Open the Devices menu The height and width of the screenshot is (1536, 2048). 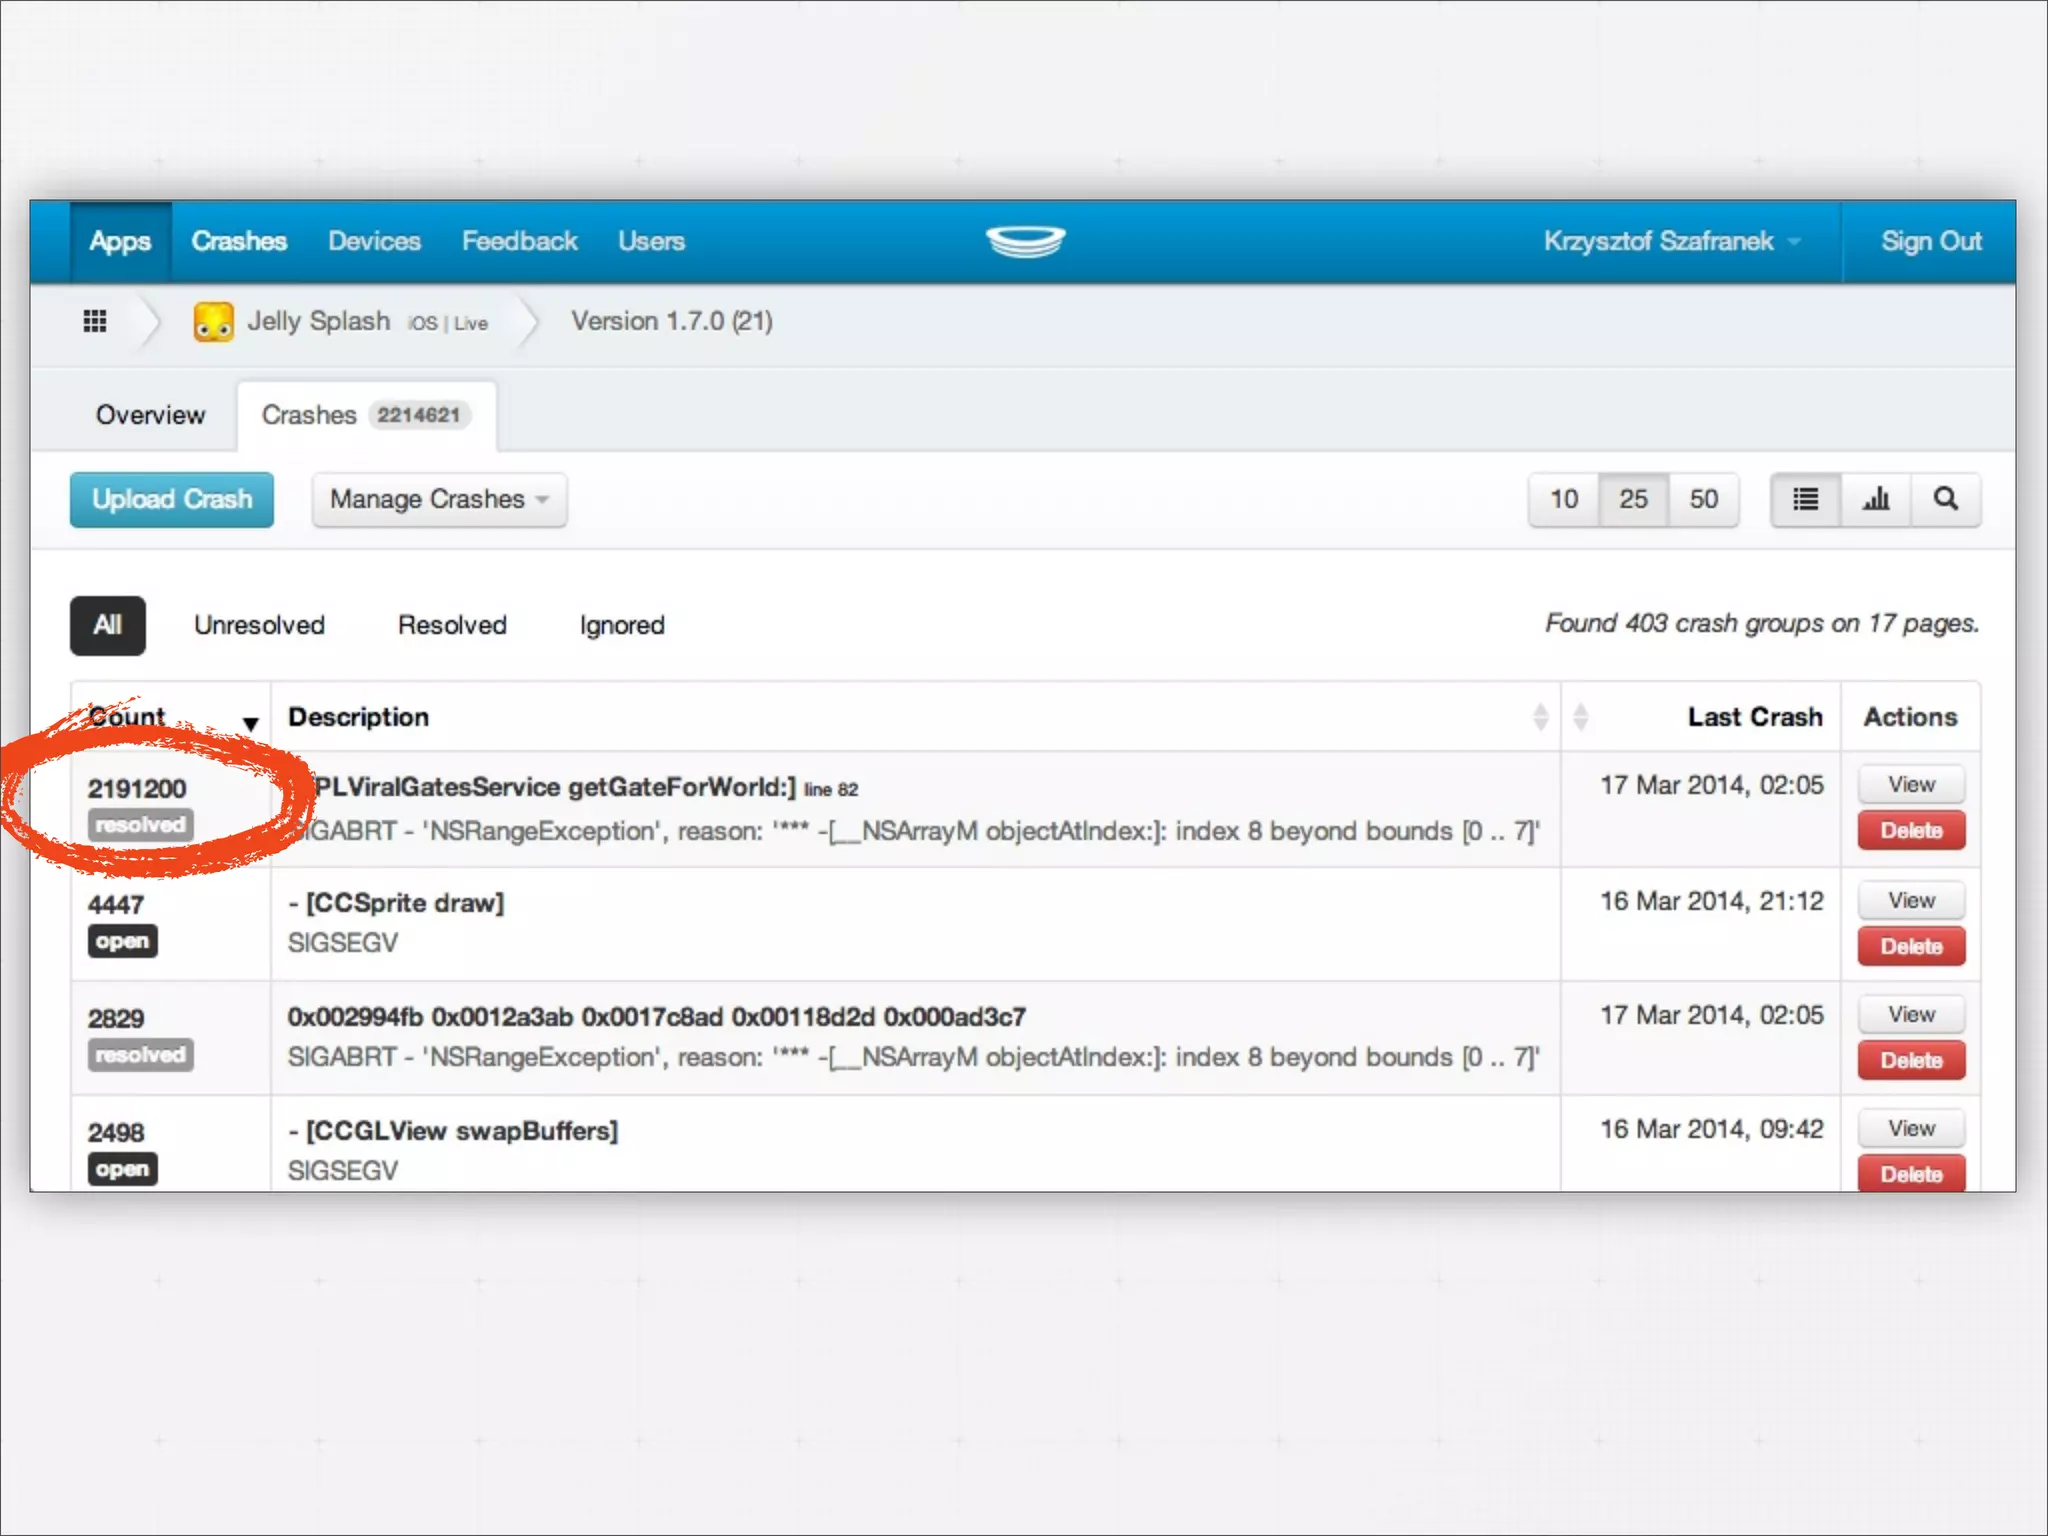point(374,241)
